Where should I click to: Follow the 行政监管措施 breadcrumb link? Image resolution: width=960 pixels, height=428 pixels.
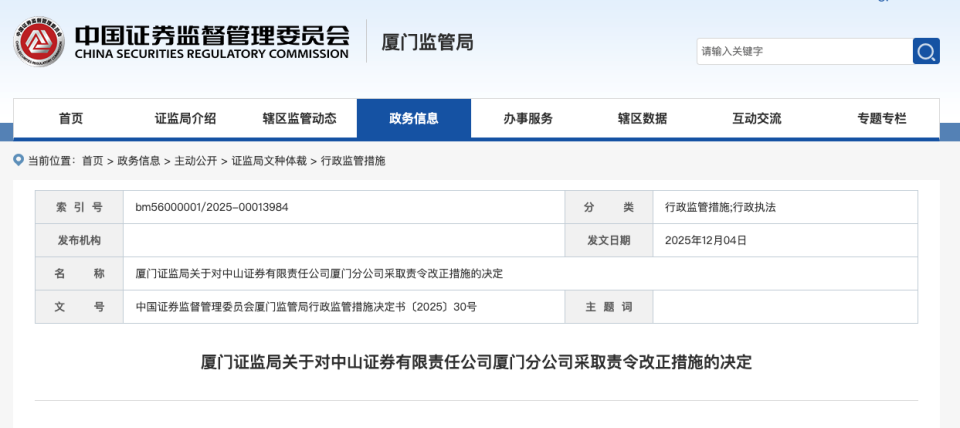pos(353,161)
